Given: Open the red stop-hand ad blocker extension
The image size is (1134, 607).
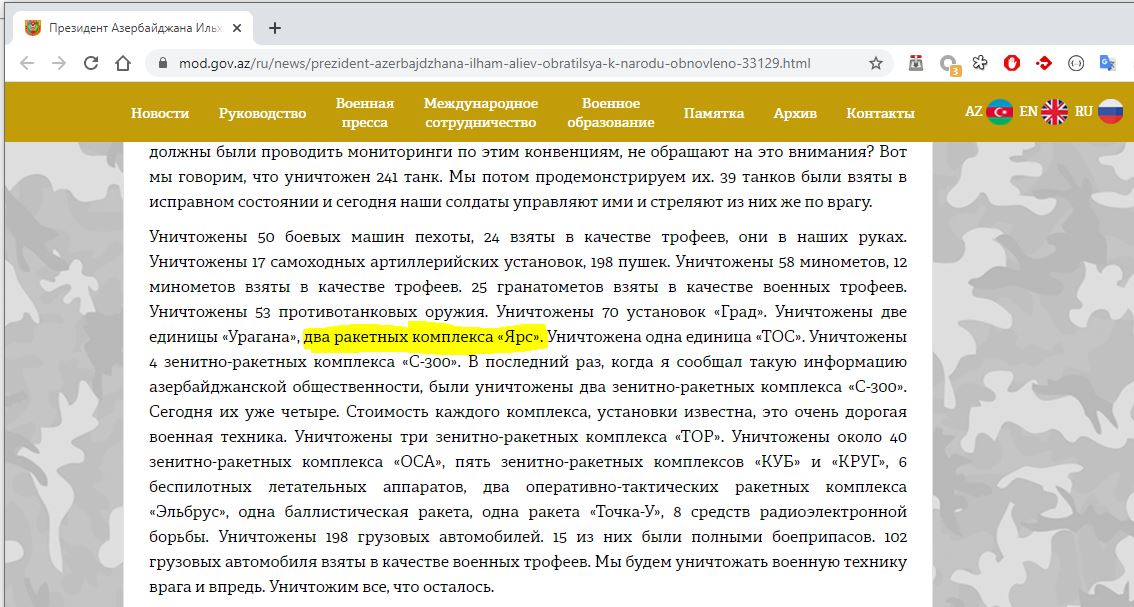Looking at the screenshot, I should tap(1012, 63).
